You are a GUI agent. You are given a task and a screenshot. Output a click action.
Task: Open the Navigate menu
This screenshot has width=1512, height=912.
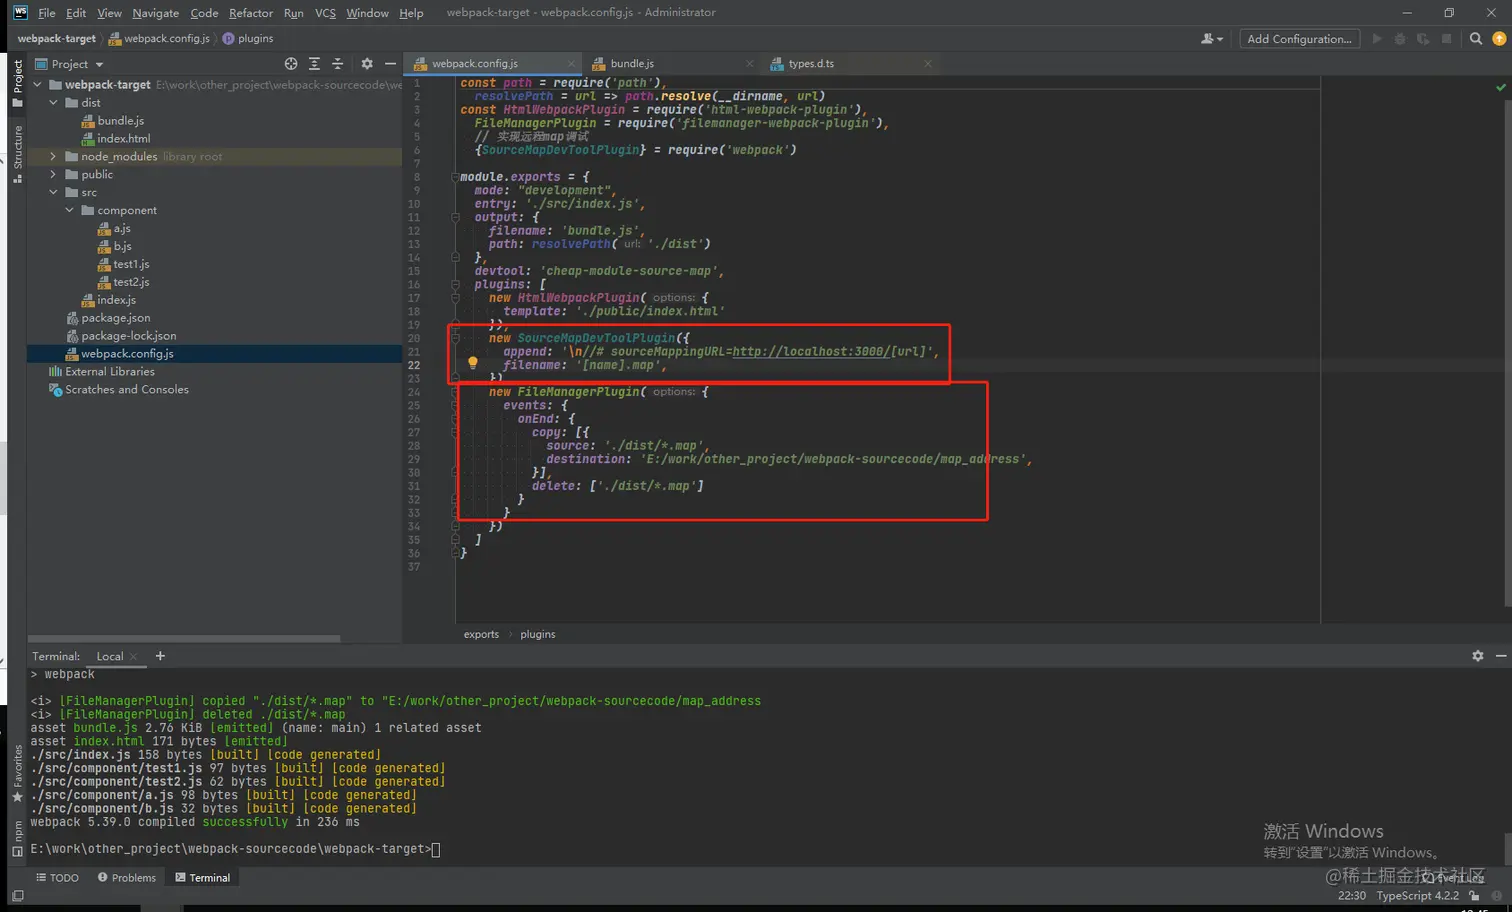pyautogui.click(x=155, y=13)
